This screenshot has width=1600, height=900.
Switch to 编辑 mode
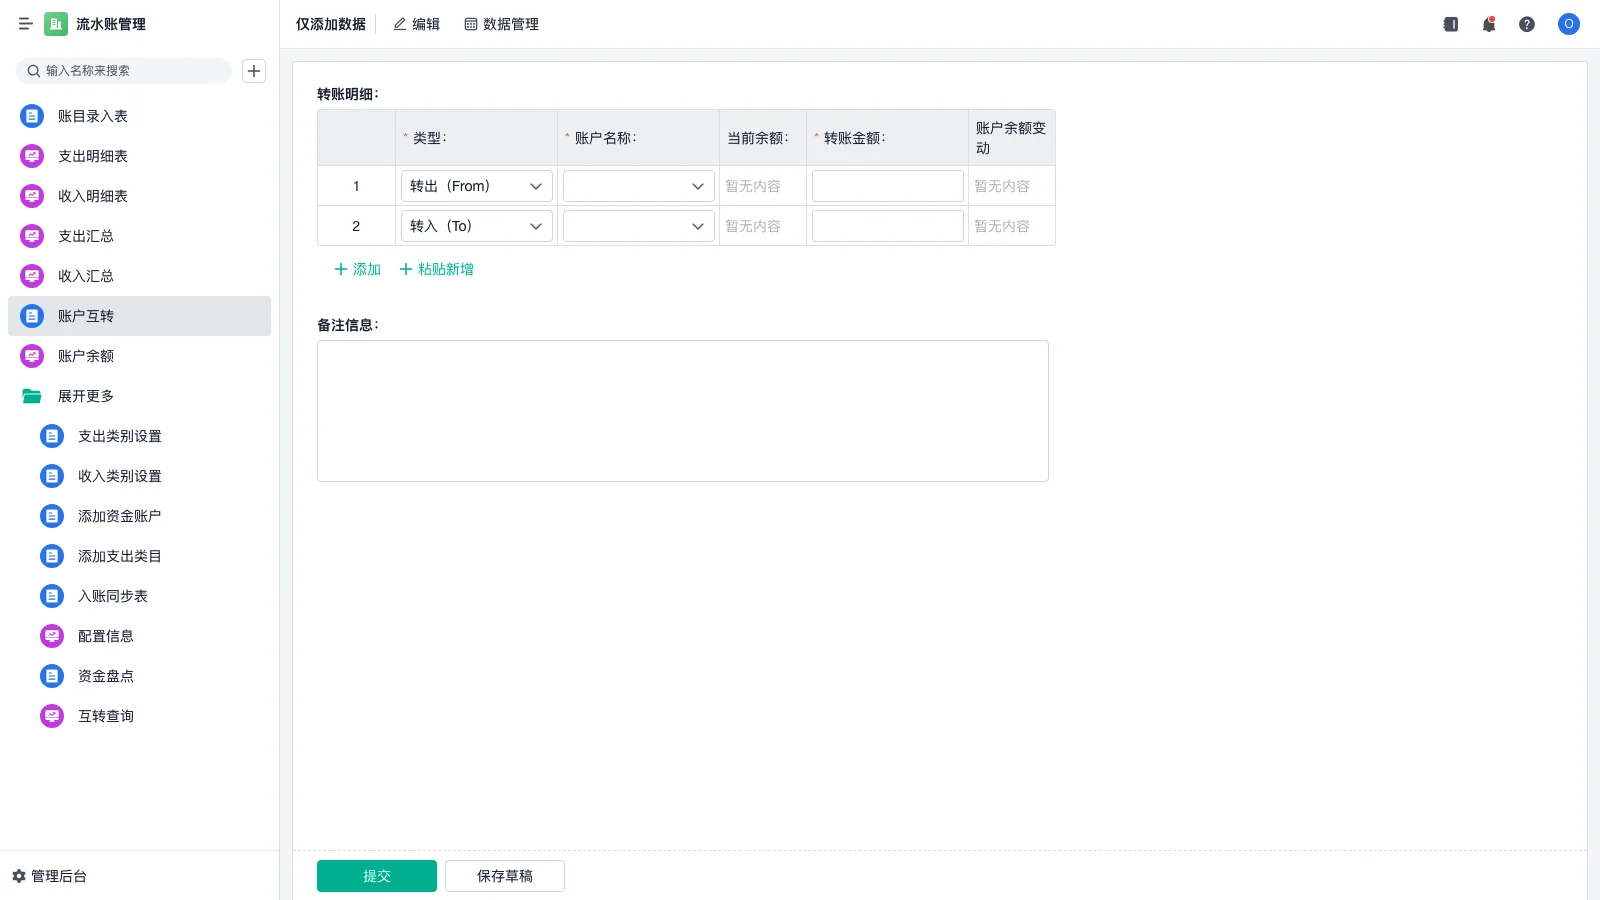[416, 24]
